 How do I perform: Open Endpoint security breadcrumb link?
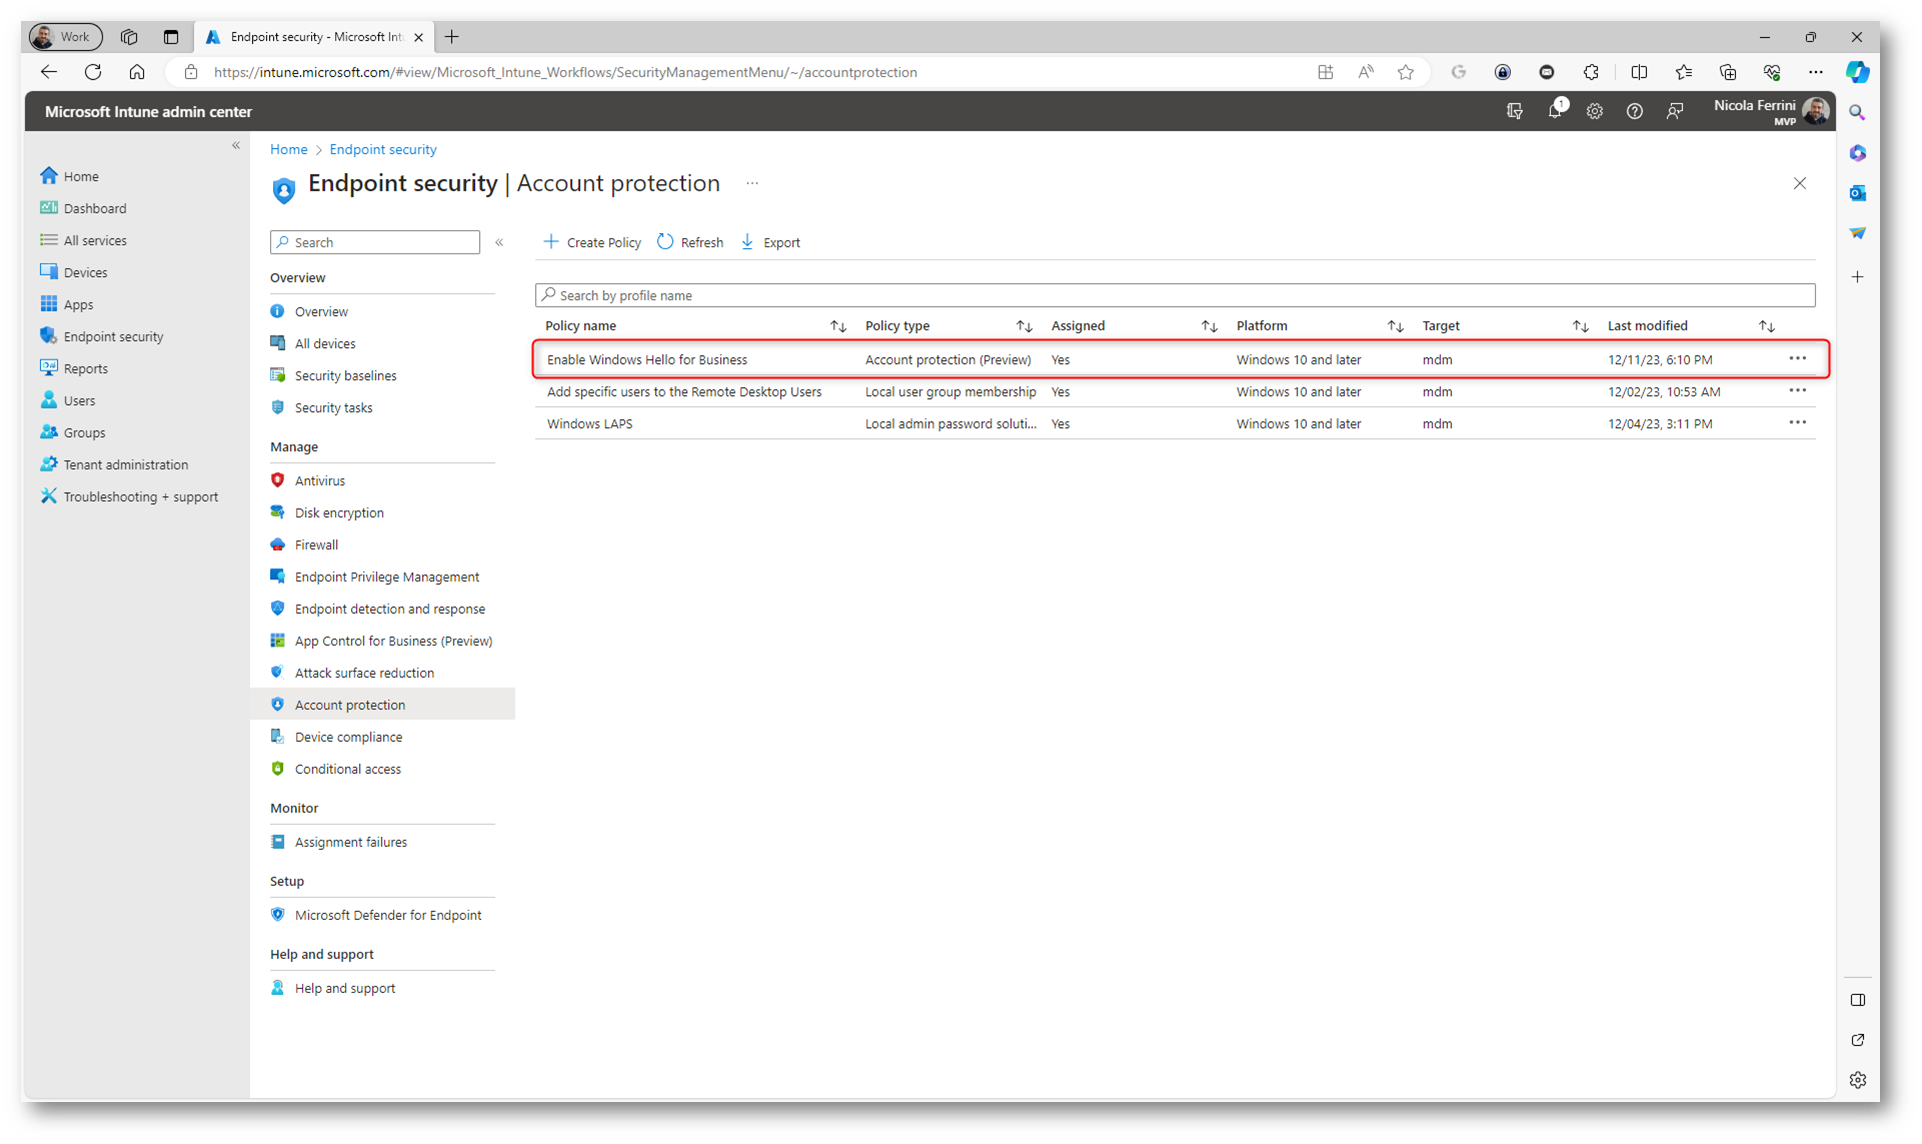pos(383,149)
